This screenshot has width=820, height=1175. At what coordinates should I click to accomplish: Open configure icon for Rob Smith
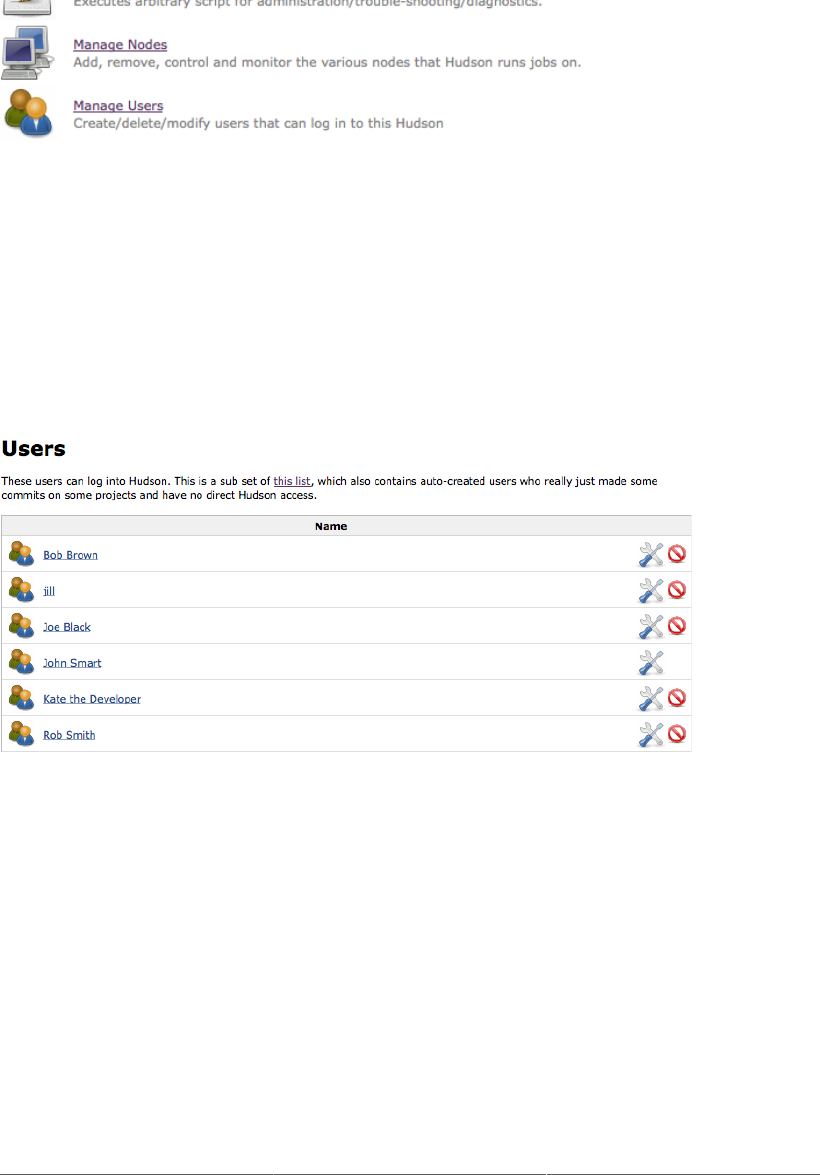[651, 734]
